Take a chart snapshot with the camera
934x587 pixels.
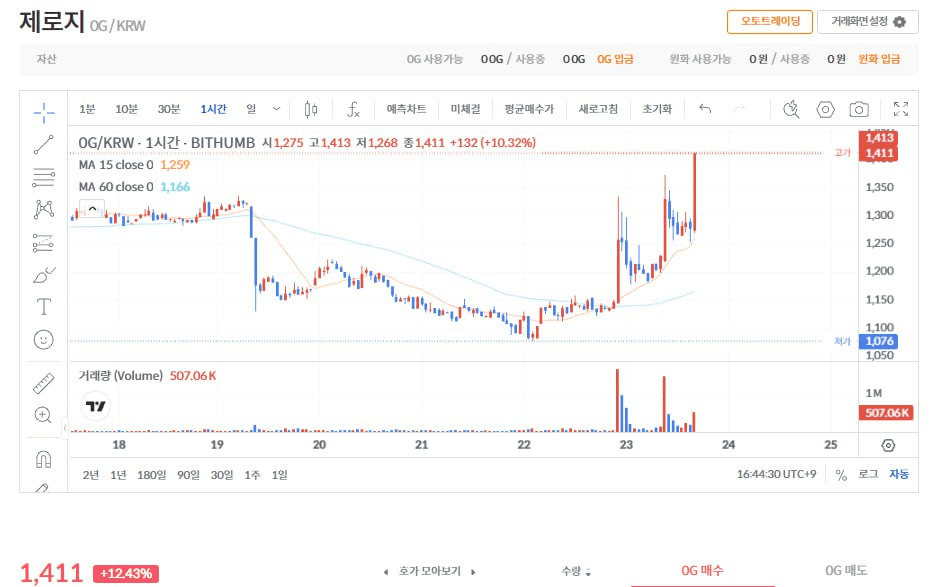858,108
